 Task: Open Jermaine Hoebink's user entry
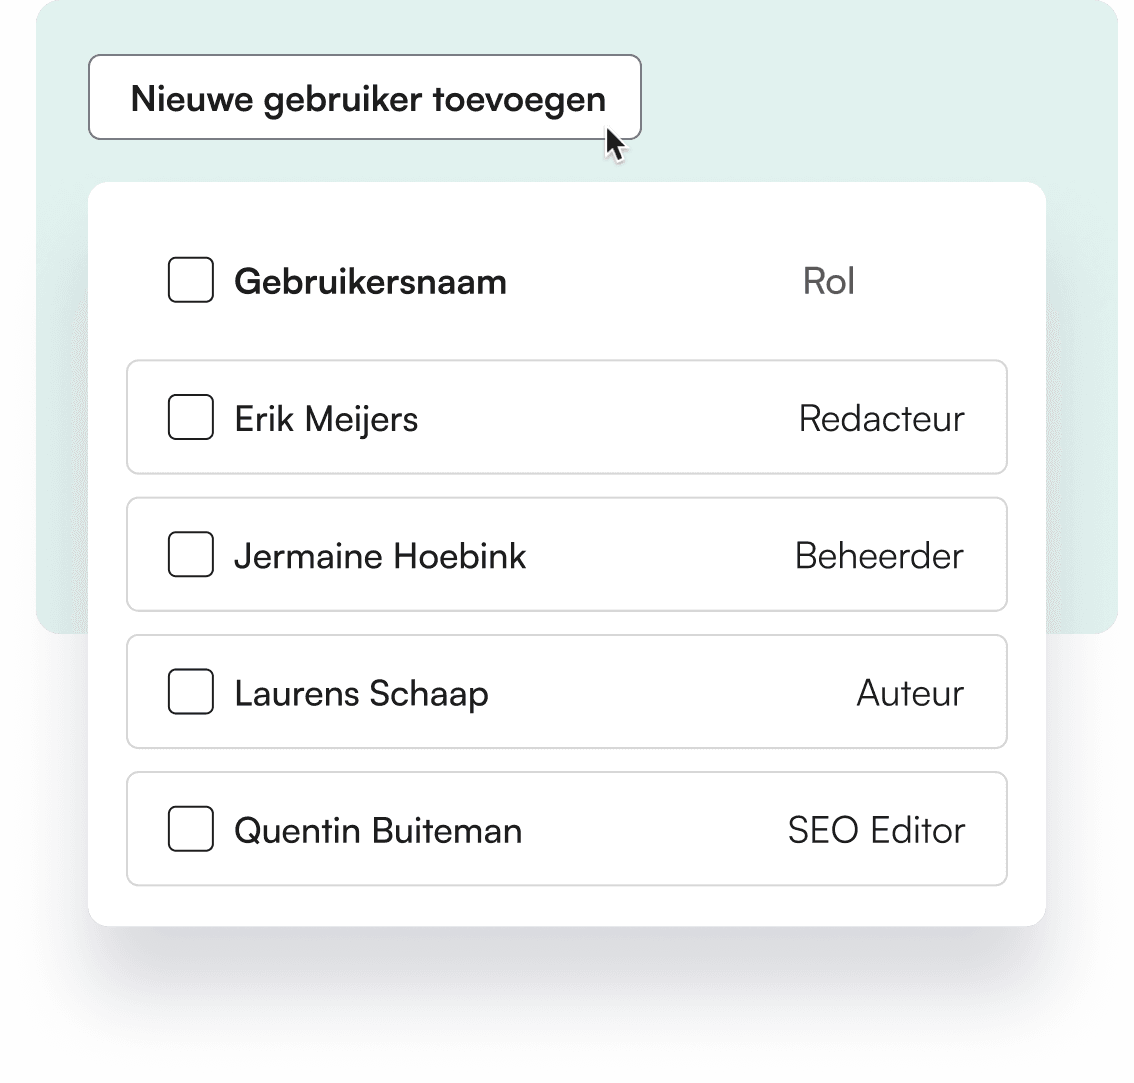380,556
